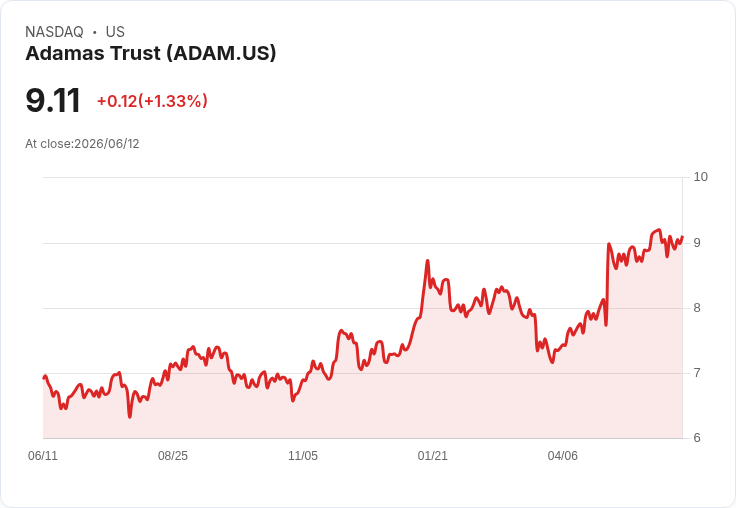Select the 11/05 x-axis date label
Viewport: 736px width, 508px height.
[x=303, y=455]
